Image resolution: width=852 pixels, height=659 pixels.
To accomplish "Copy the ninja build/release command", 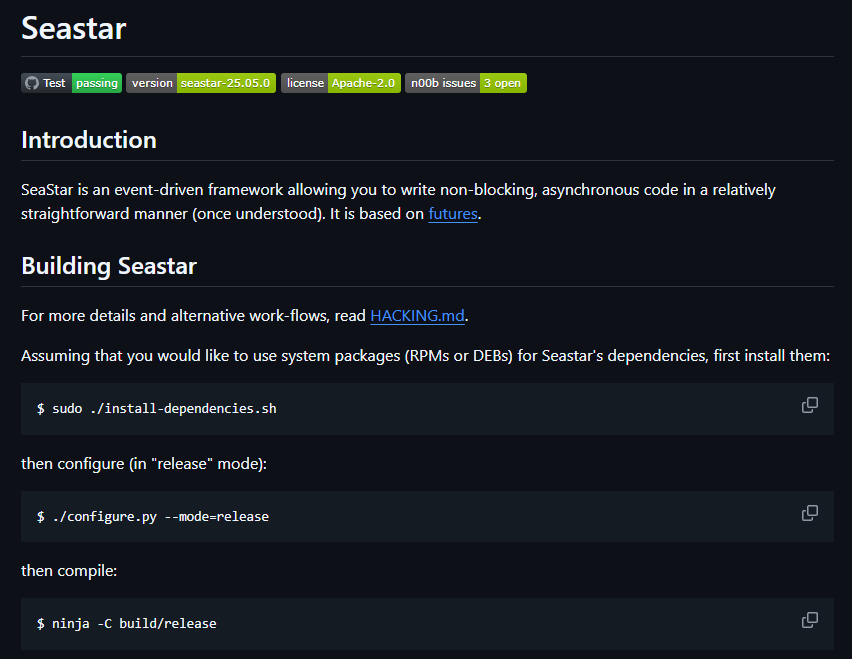I will (x=809, y=620).
